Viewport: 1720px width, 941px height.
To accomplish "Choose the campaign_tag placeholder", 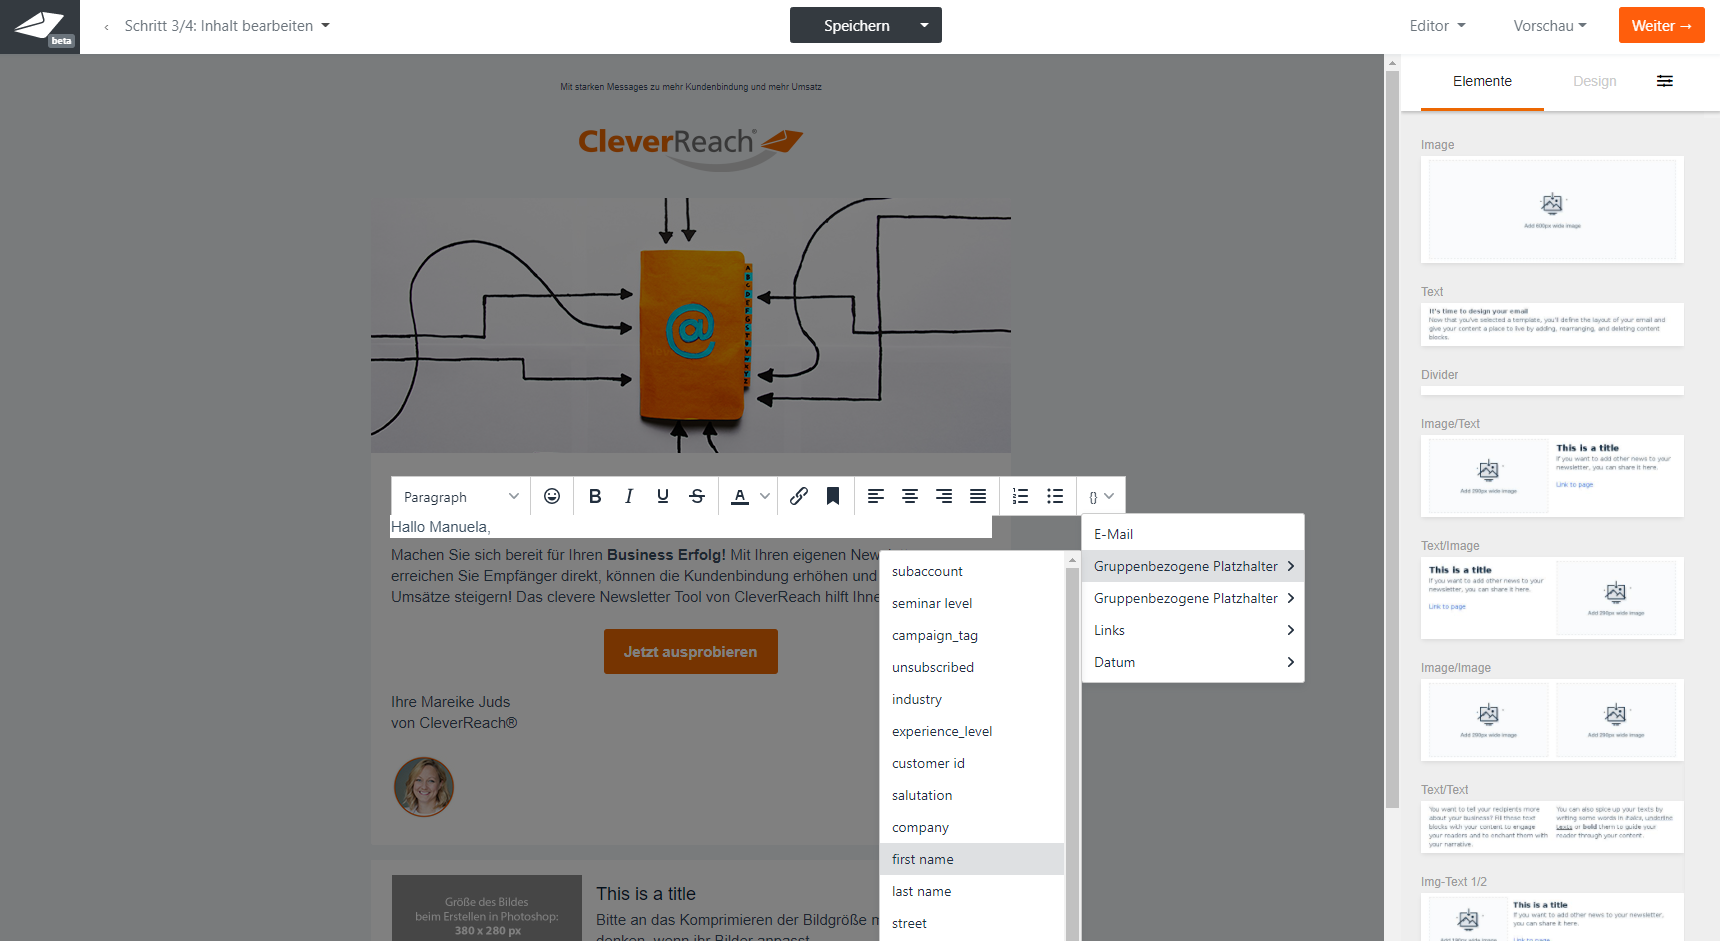I will (x=972, y=635).
